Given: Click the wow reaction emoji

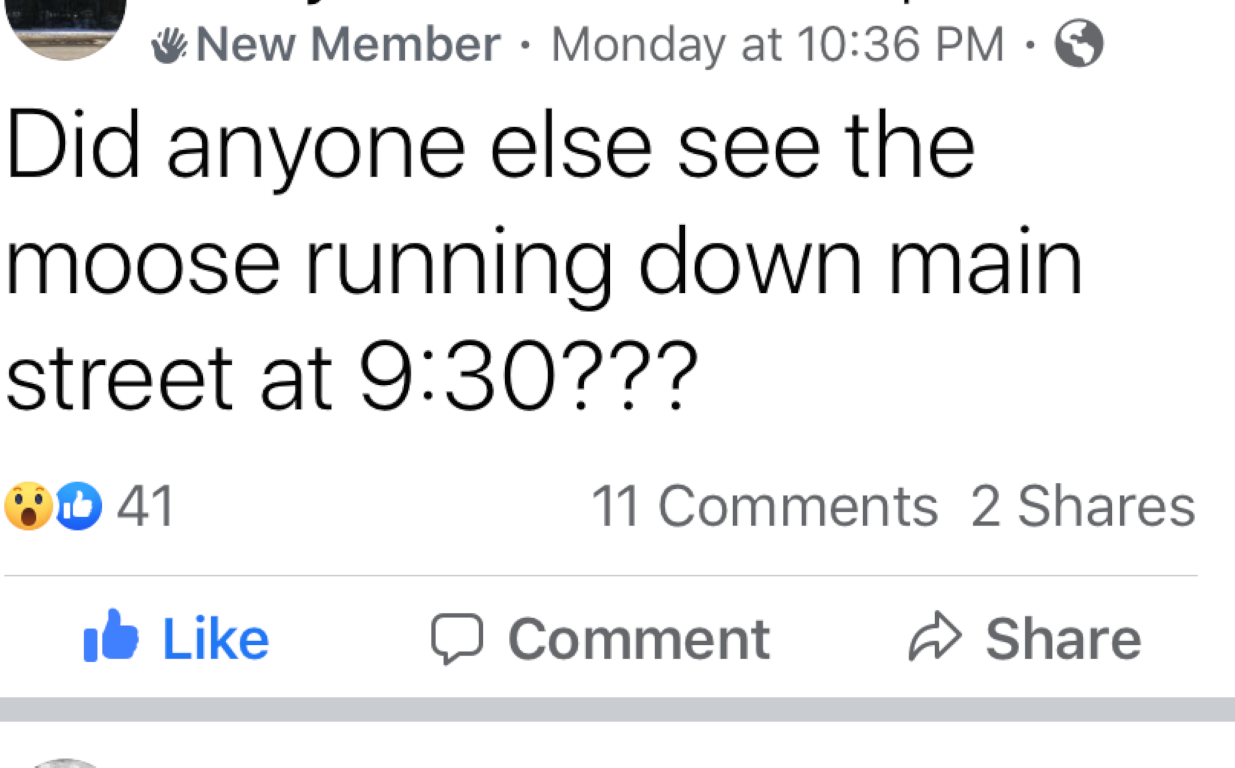Looking at the screenshot, I should (x=28, y=507).
